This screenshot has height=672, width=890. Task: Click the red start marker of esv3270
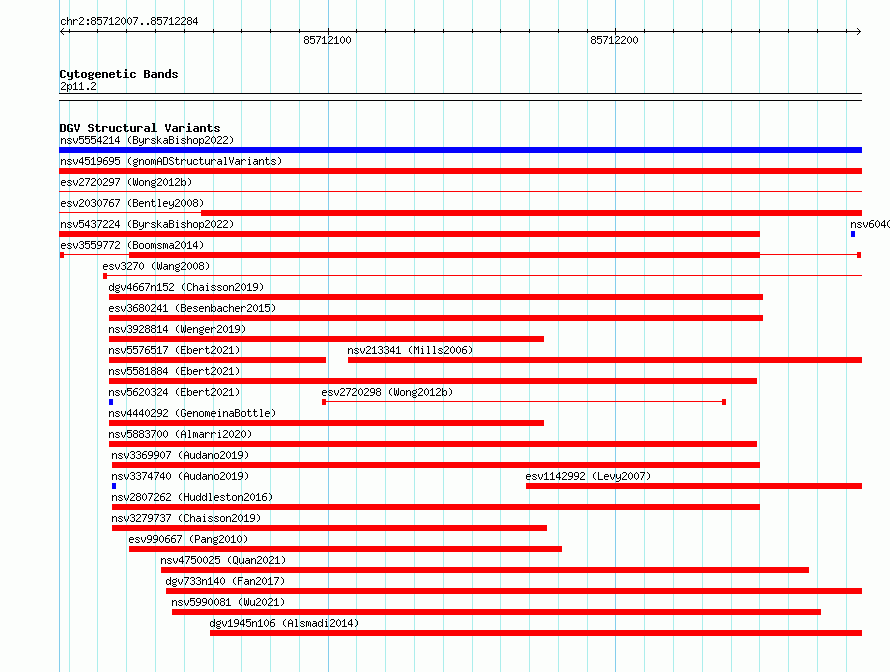[105, 276]
